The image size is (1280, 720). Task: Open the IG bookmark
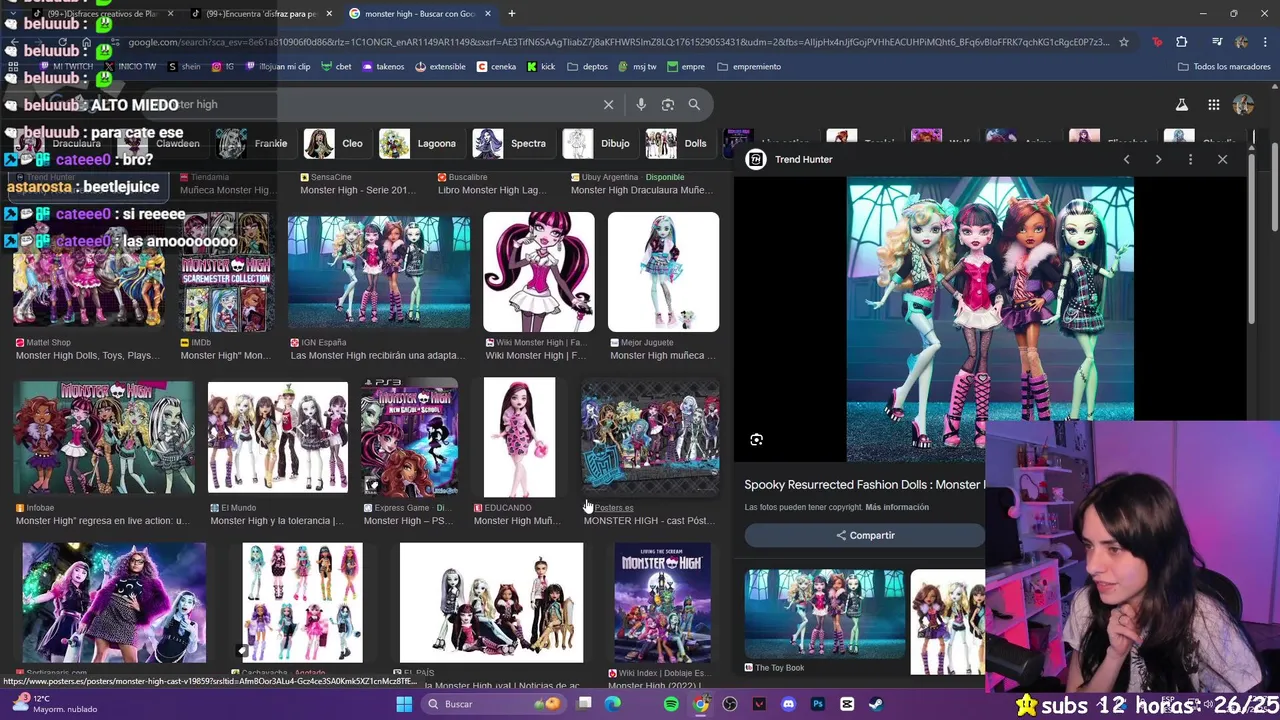point(223,67)
